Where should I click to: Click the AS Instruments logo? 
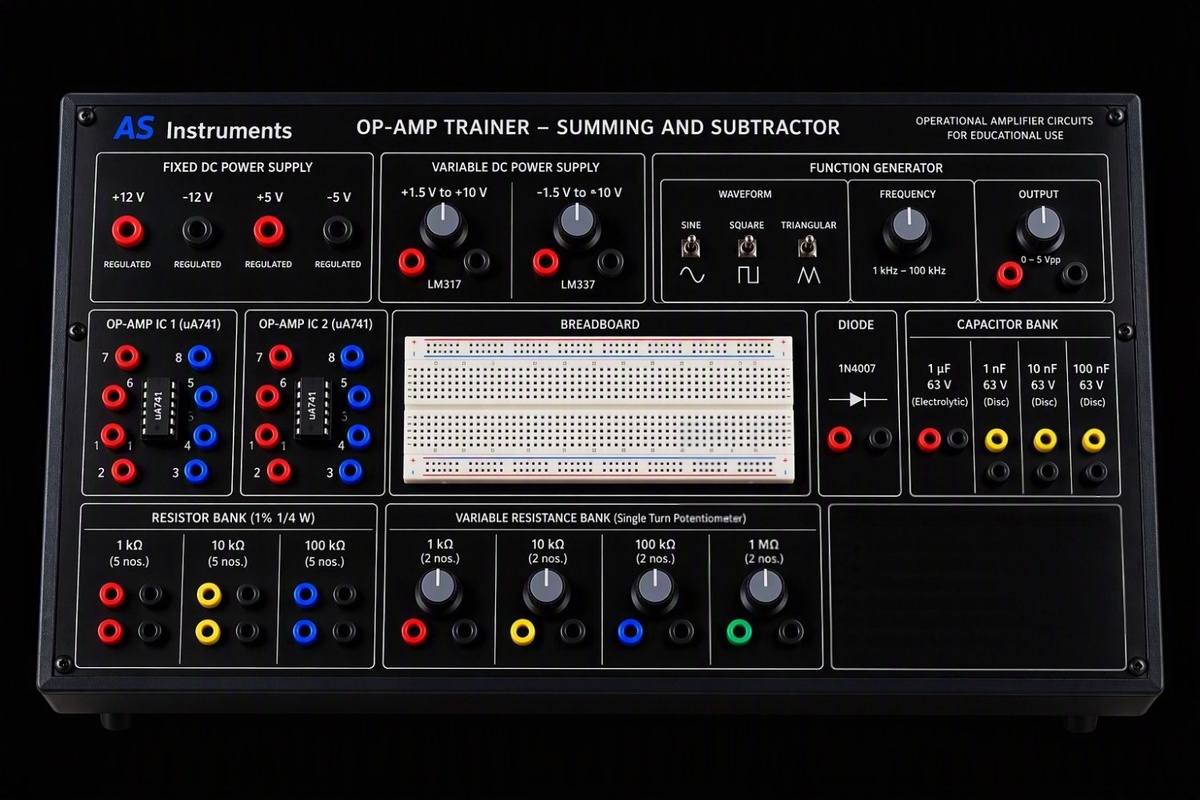point(203,129)
